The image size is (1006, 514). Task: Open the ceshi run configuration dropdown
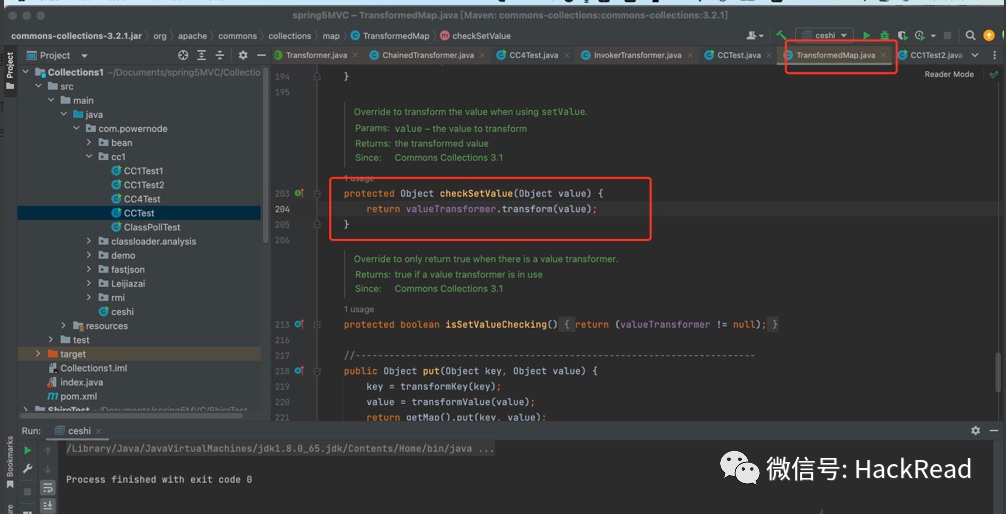point(824,36)
